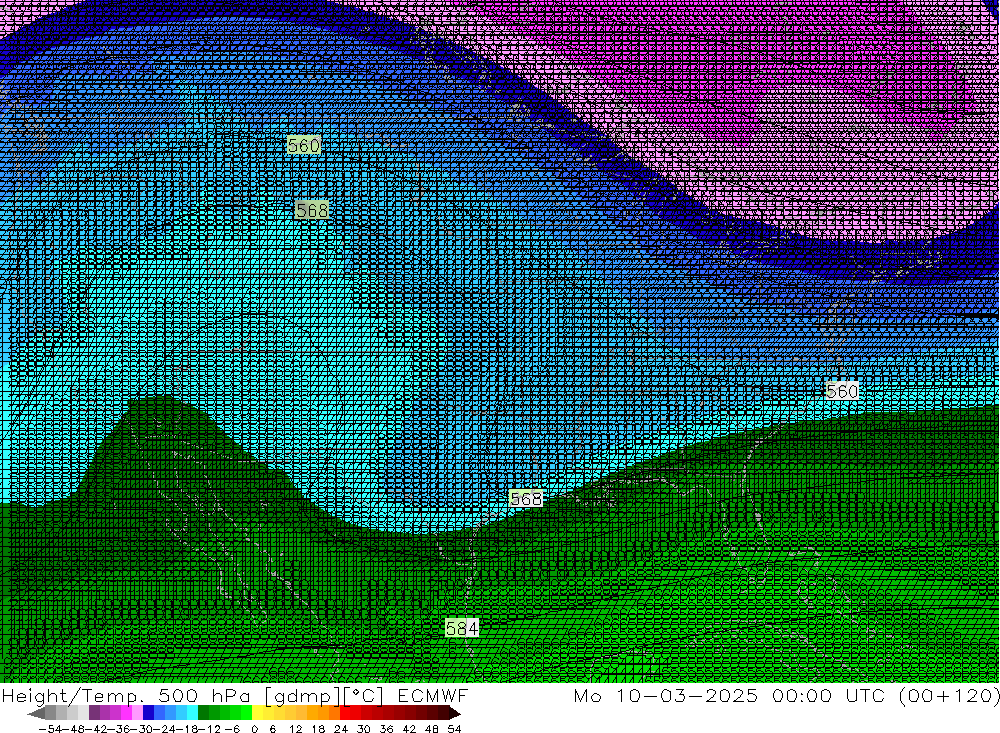Click the '30' legend value

[364, 729]
